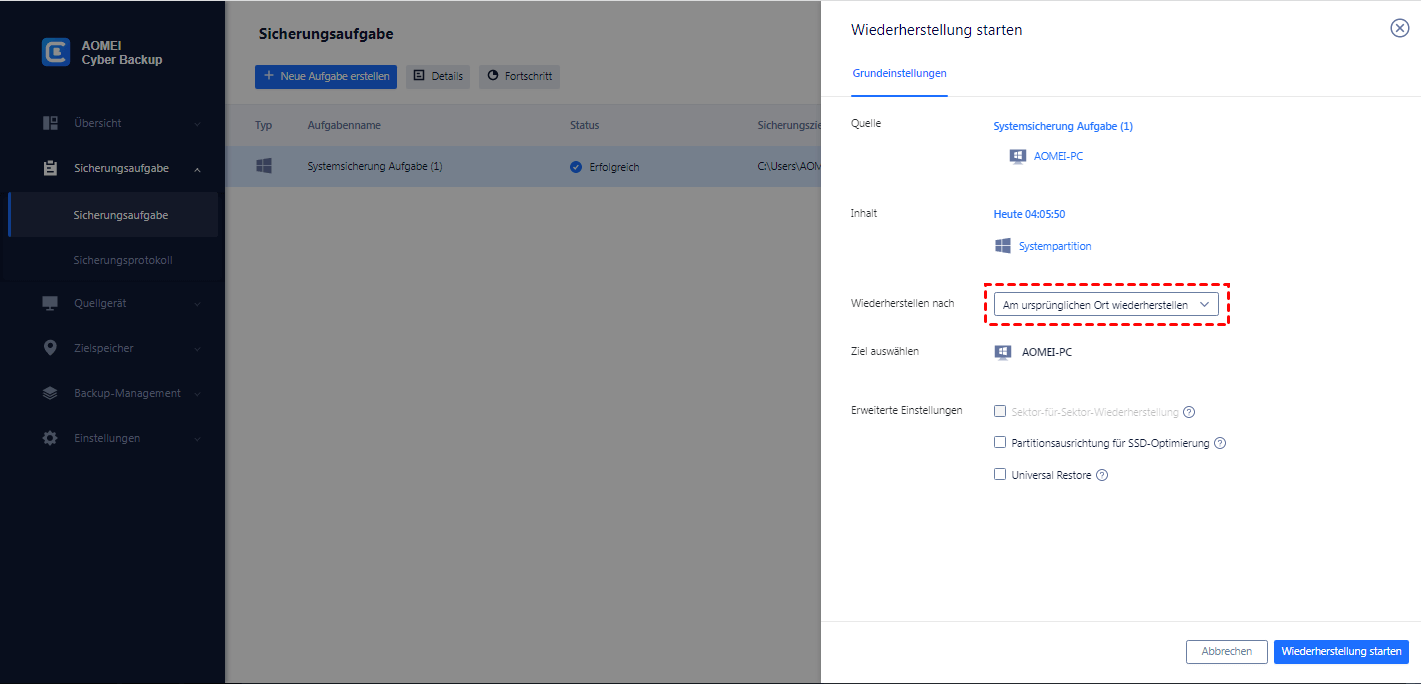This screenshot has width=1421, height=684.
Task: Click the Backup-Management layers icon
Action: pos(50,393)
